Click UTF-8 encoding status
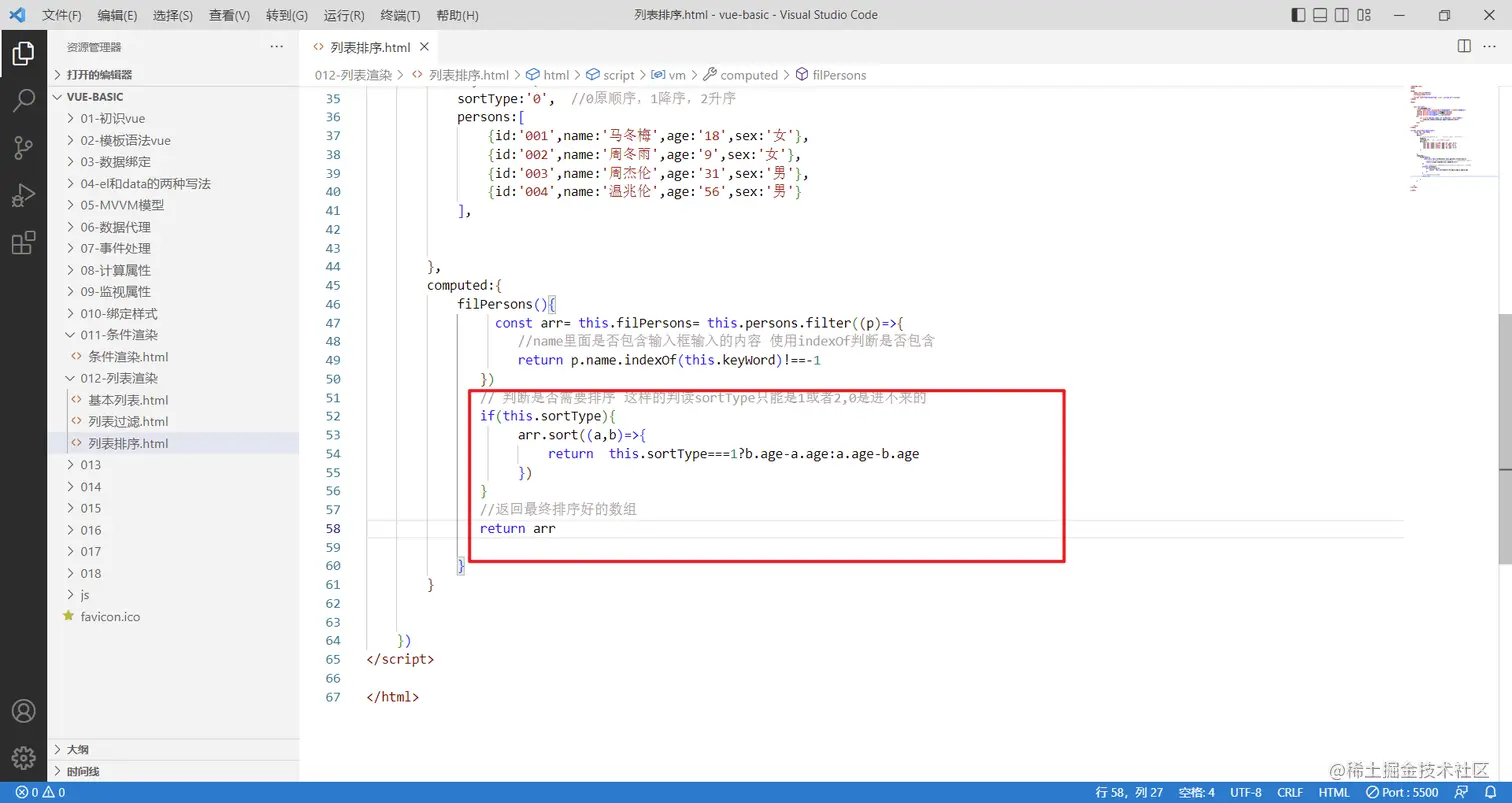 [x=1246, y=792]
